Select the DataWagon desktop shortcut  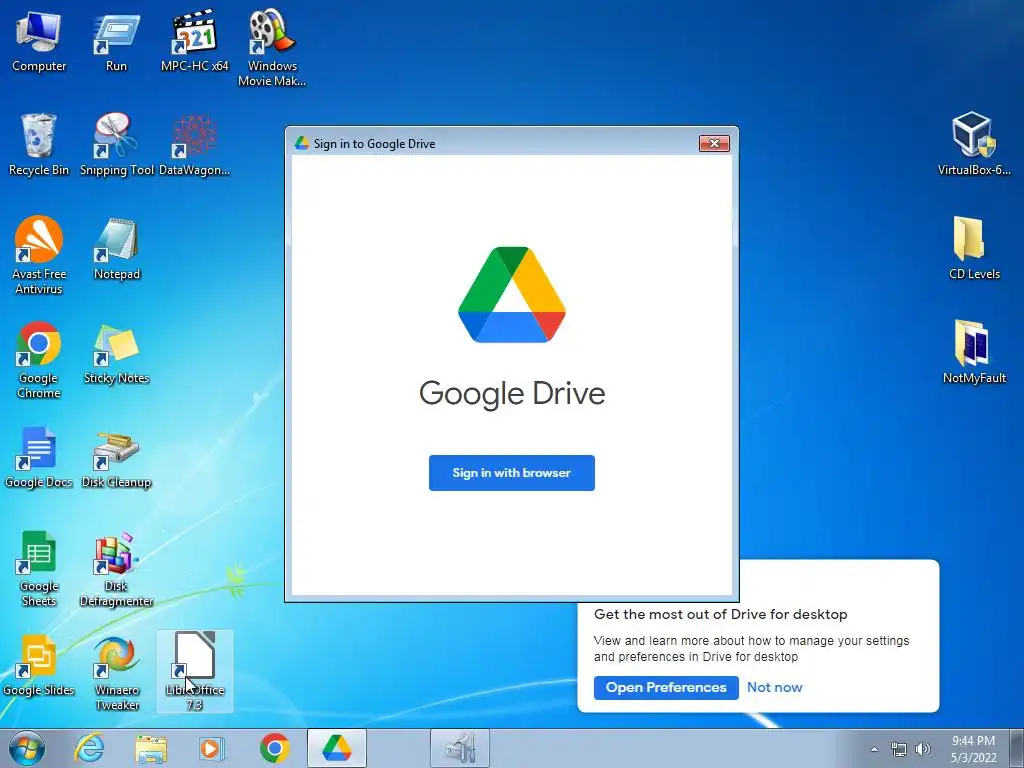click(x=194, y=145)
